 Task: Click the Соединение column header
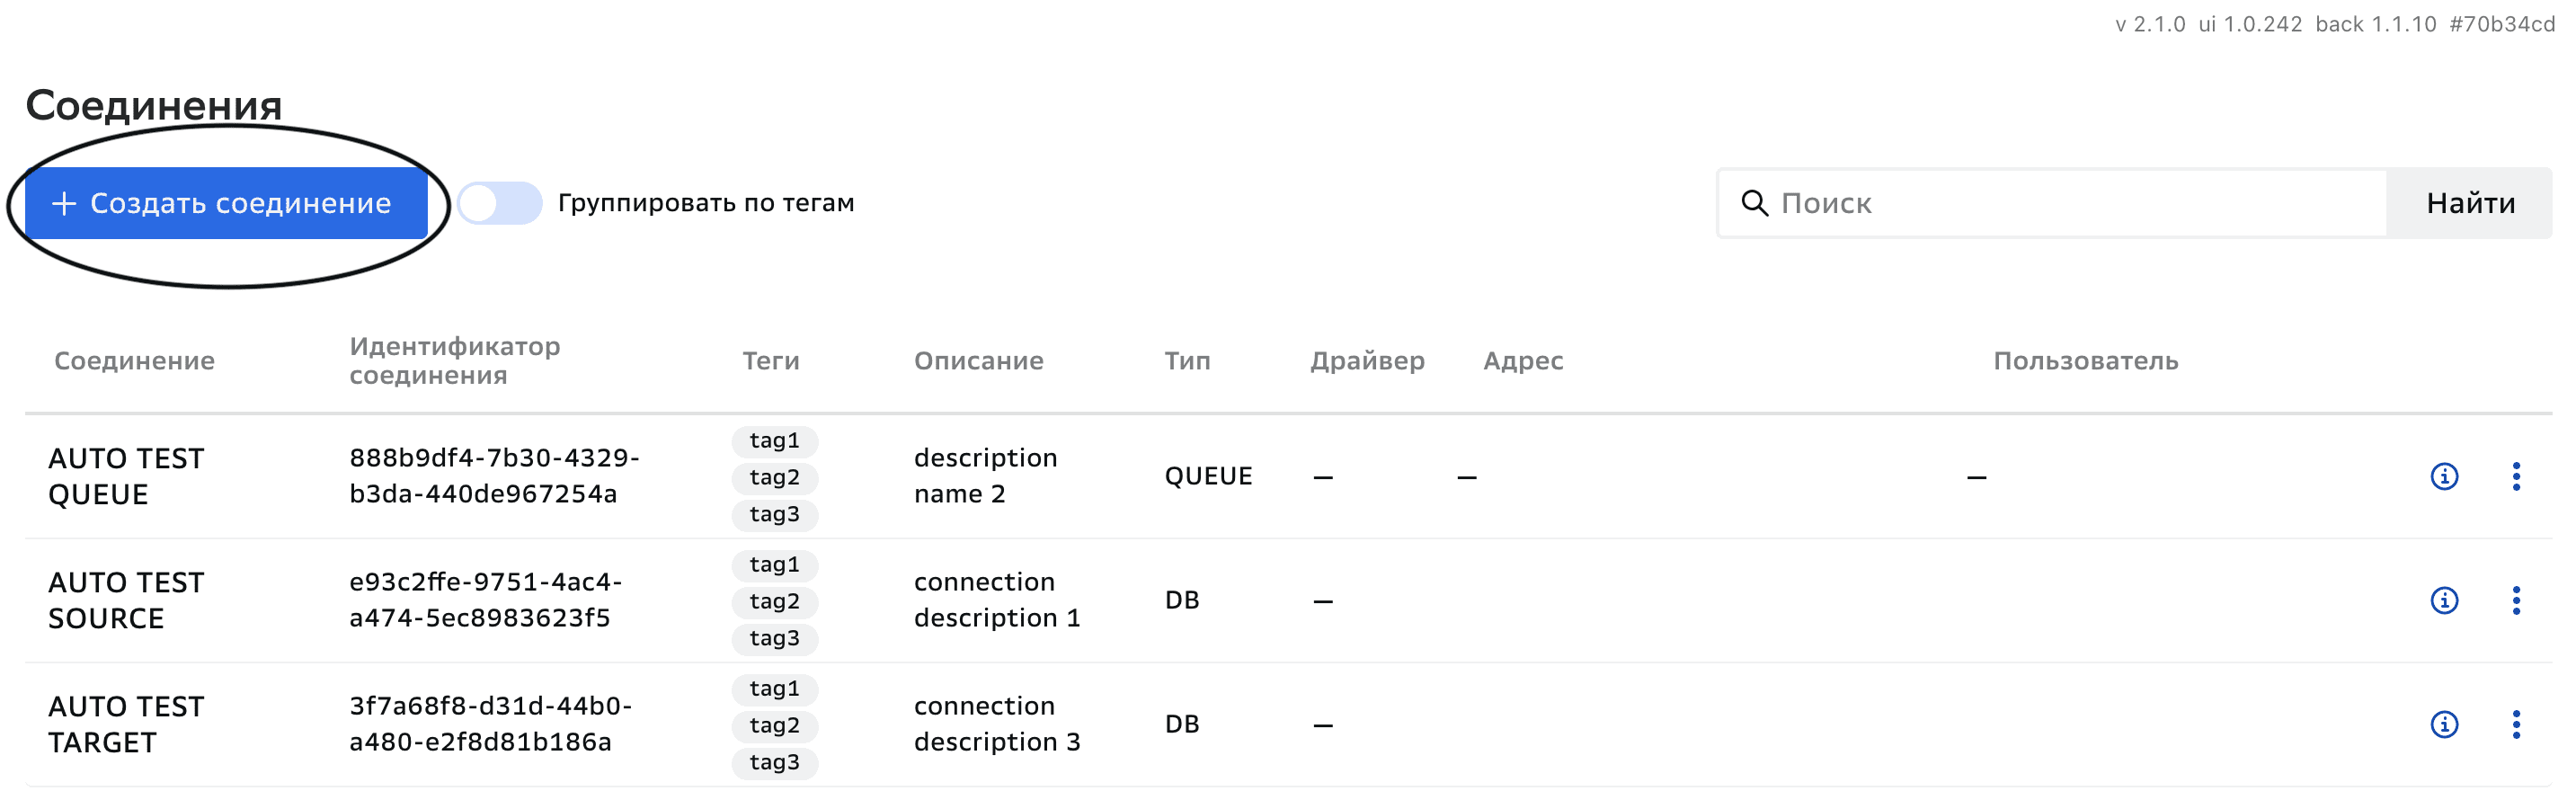coord(134,361)
